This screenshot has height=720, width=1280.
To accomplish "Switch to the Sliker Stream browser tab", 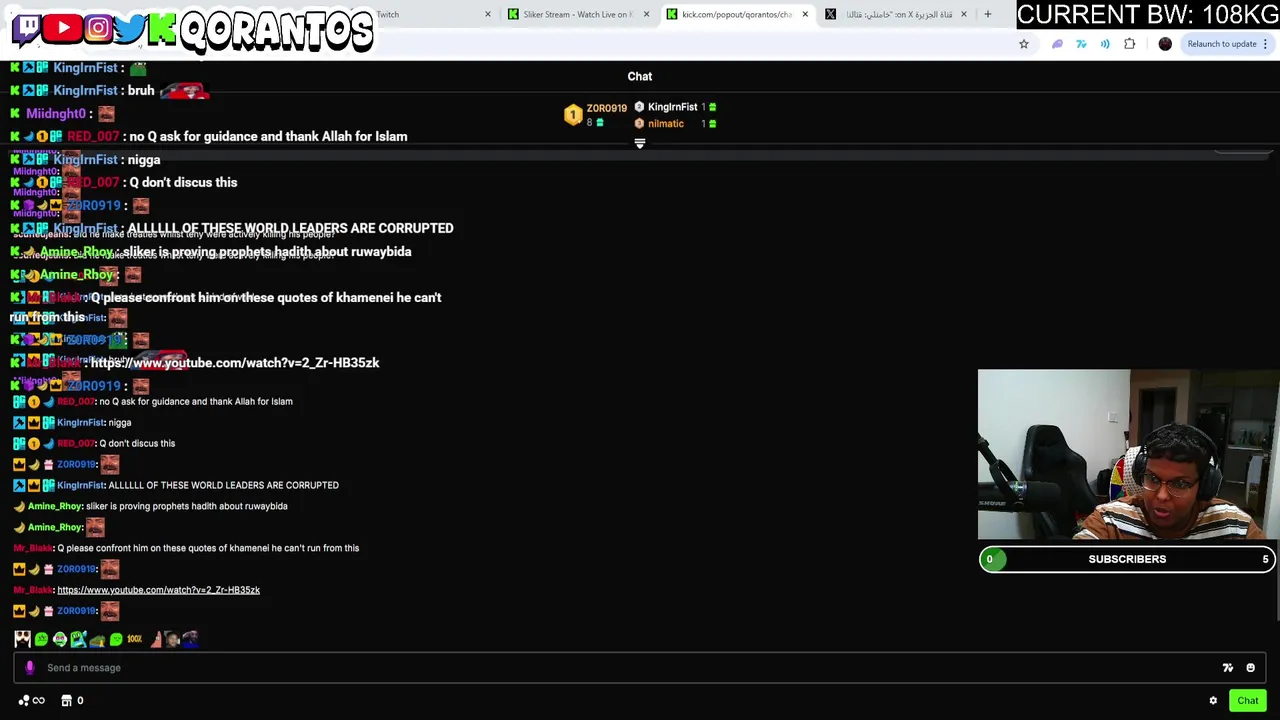I will [x=576, y=15].
